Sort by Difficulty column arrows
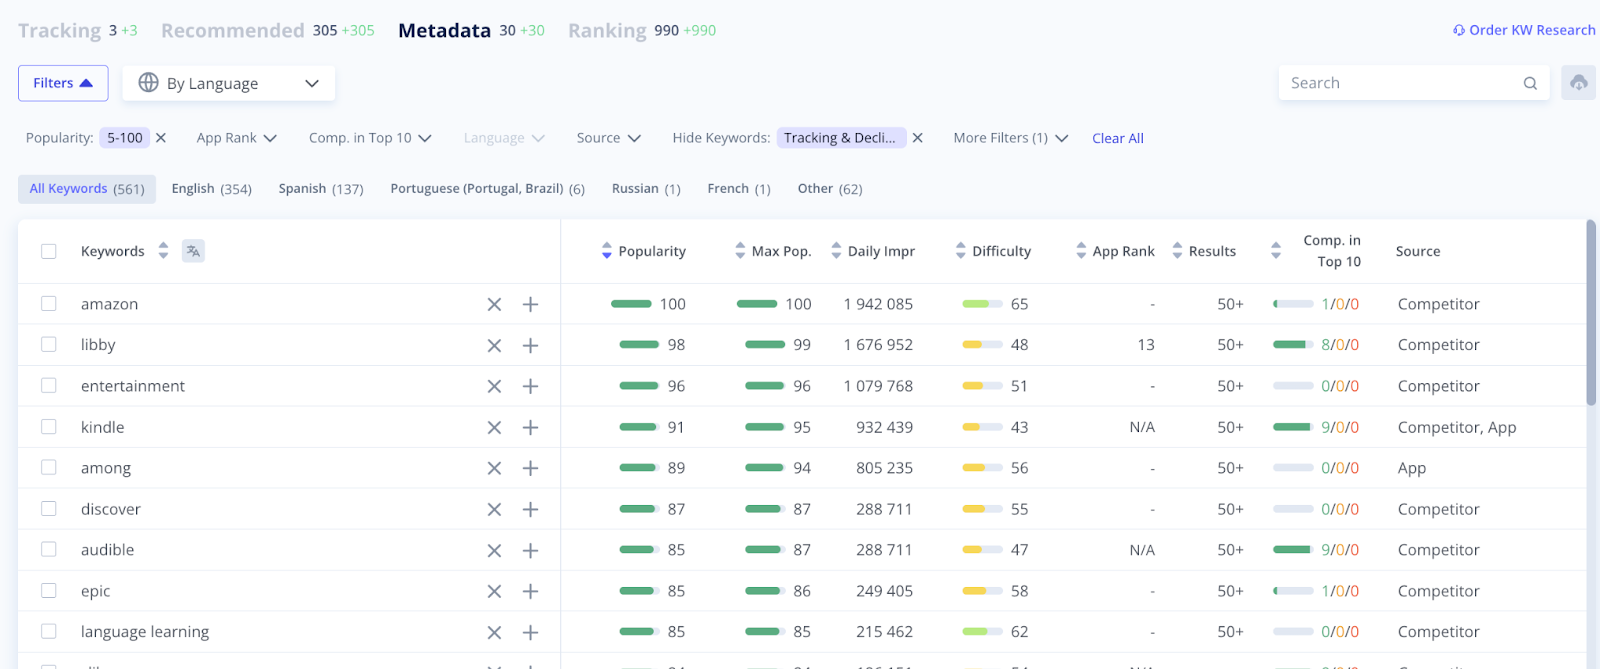This screenshot has width=1600, height=669. click(x=960, y=251)
